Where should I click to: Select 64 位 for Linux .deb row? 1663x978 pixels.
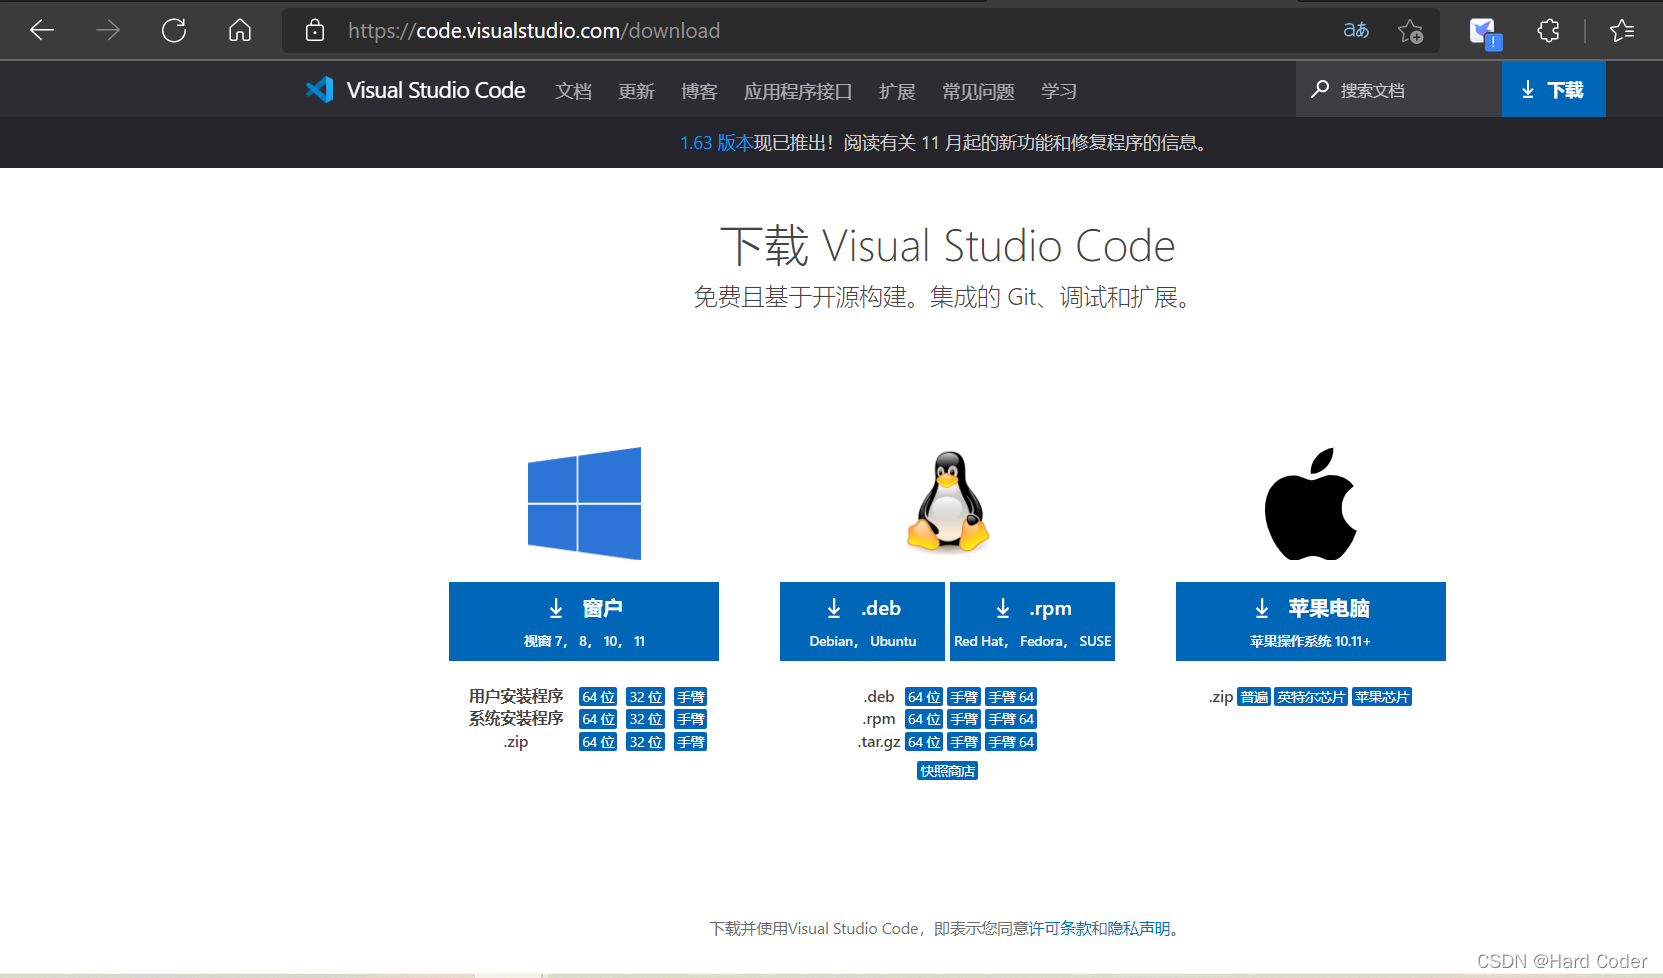point(924,697)
